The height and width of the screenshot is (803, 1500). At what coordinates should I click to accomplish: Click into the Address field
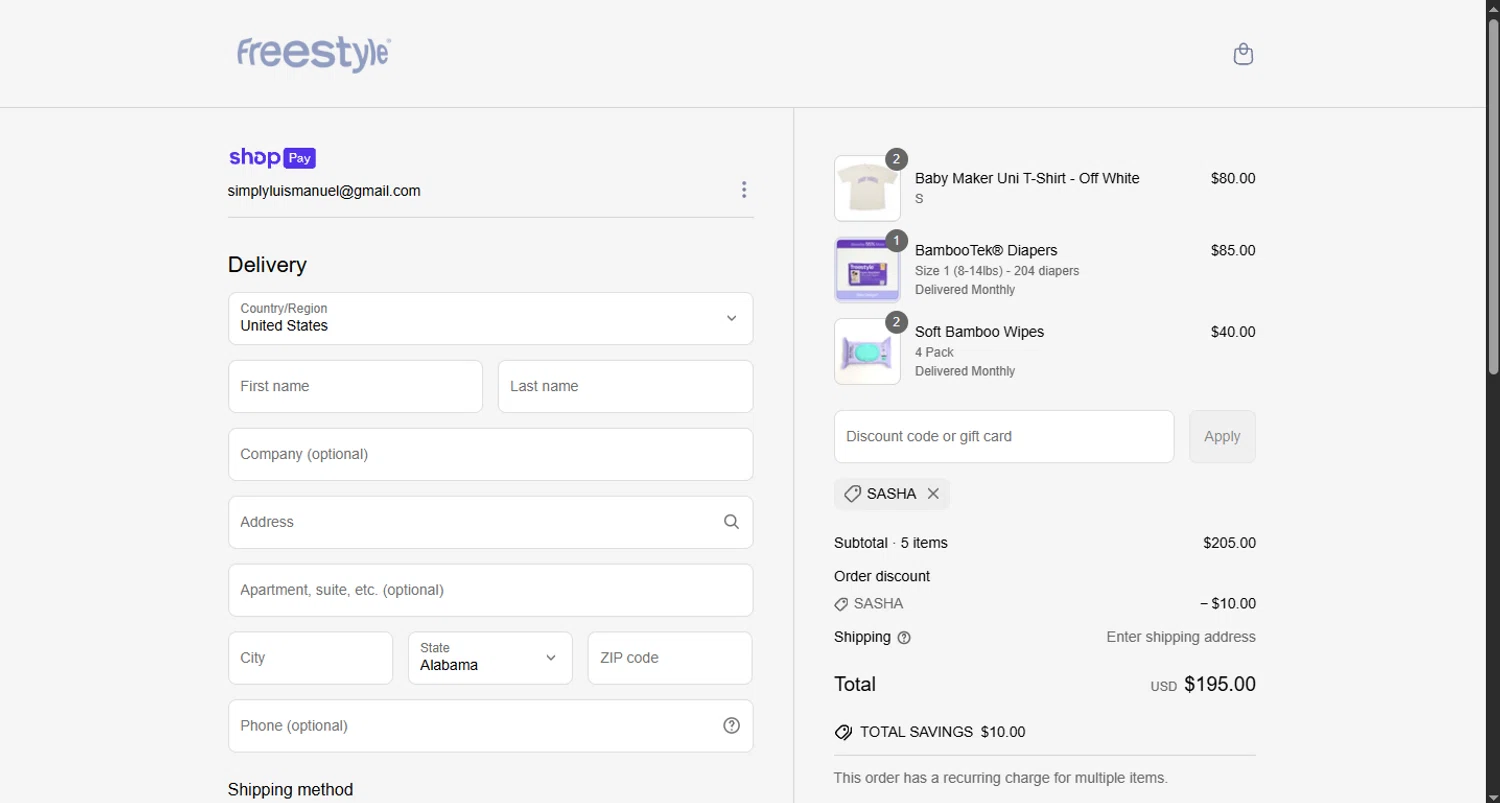(490, 522)
